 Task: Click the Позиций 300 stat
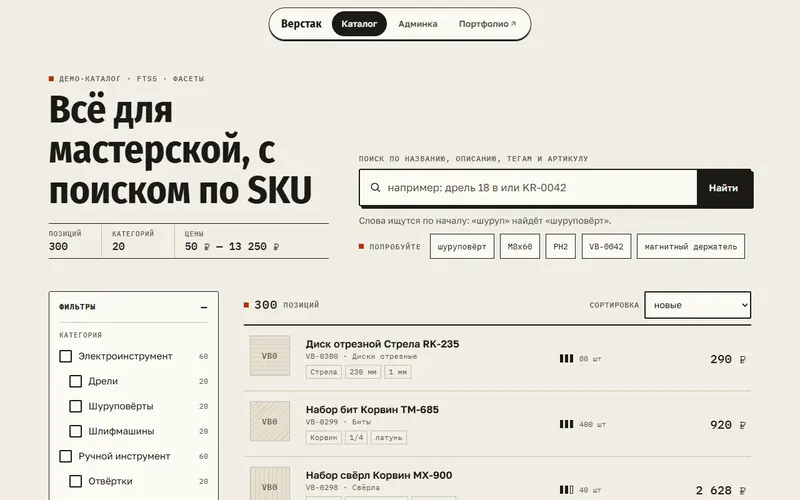pos(65,241)
